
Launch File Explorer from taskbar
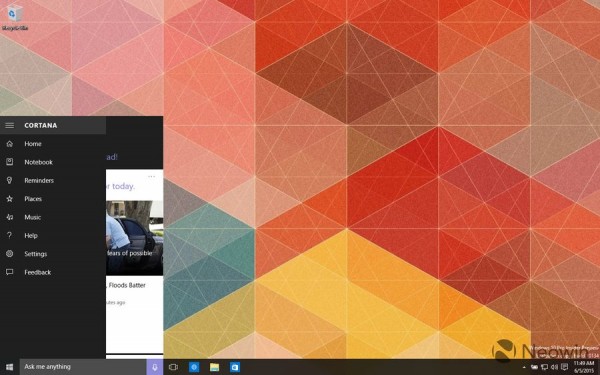point(214,367)
